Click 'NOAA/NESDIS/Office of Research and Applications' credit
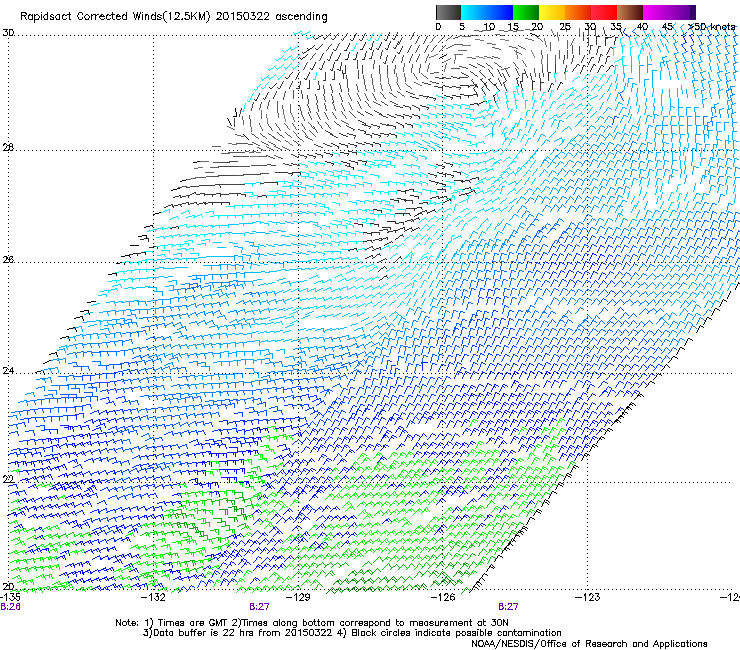The height and width of the screenshot is (650, 740). (589, 643)
